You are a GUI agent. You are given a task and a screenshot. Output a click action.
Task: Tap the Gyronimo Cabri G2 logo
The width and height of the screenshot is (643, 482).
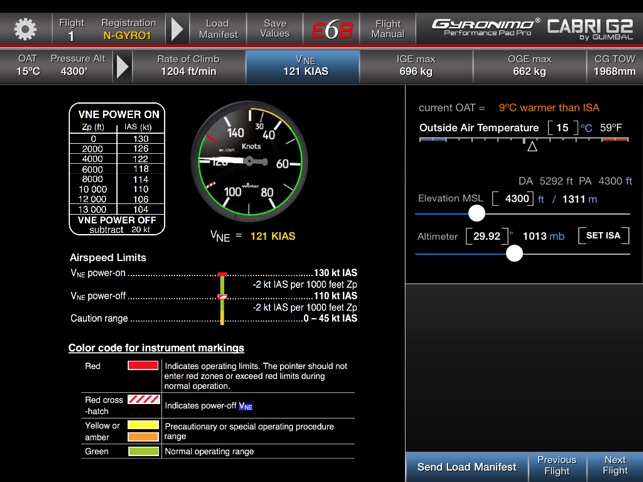(531, 29)
